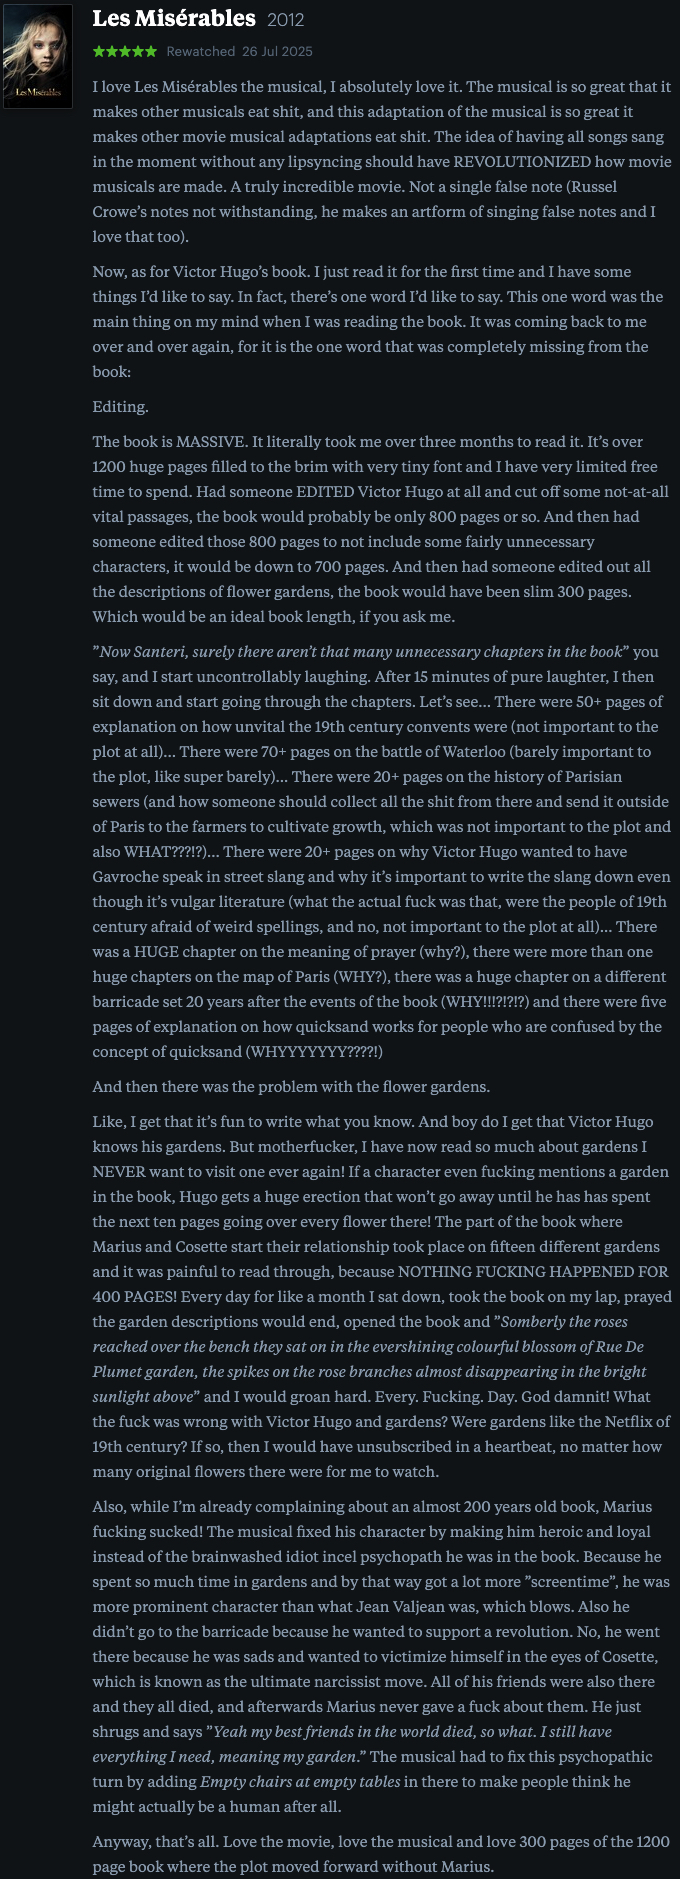Click the Les Misérables poster thumbnail
This screenshot has height=1879, width=680.
coord(38,56)
